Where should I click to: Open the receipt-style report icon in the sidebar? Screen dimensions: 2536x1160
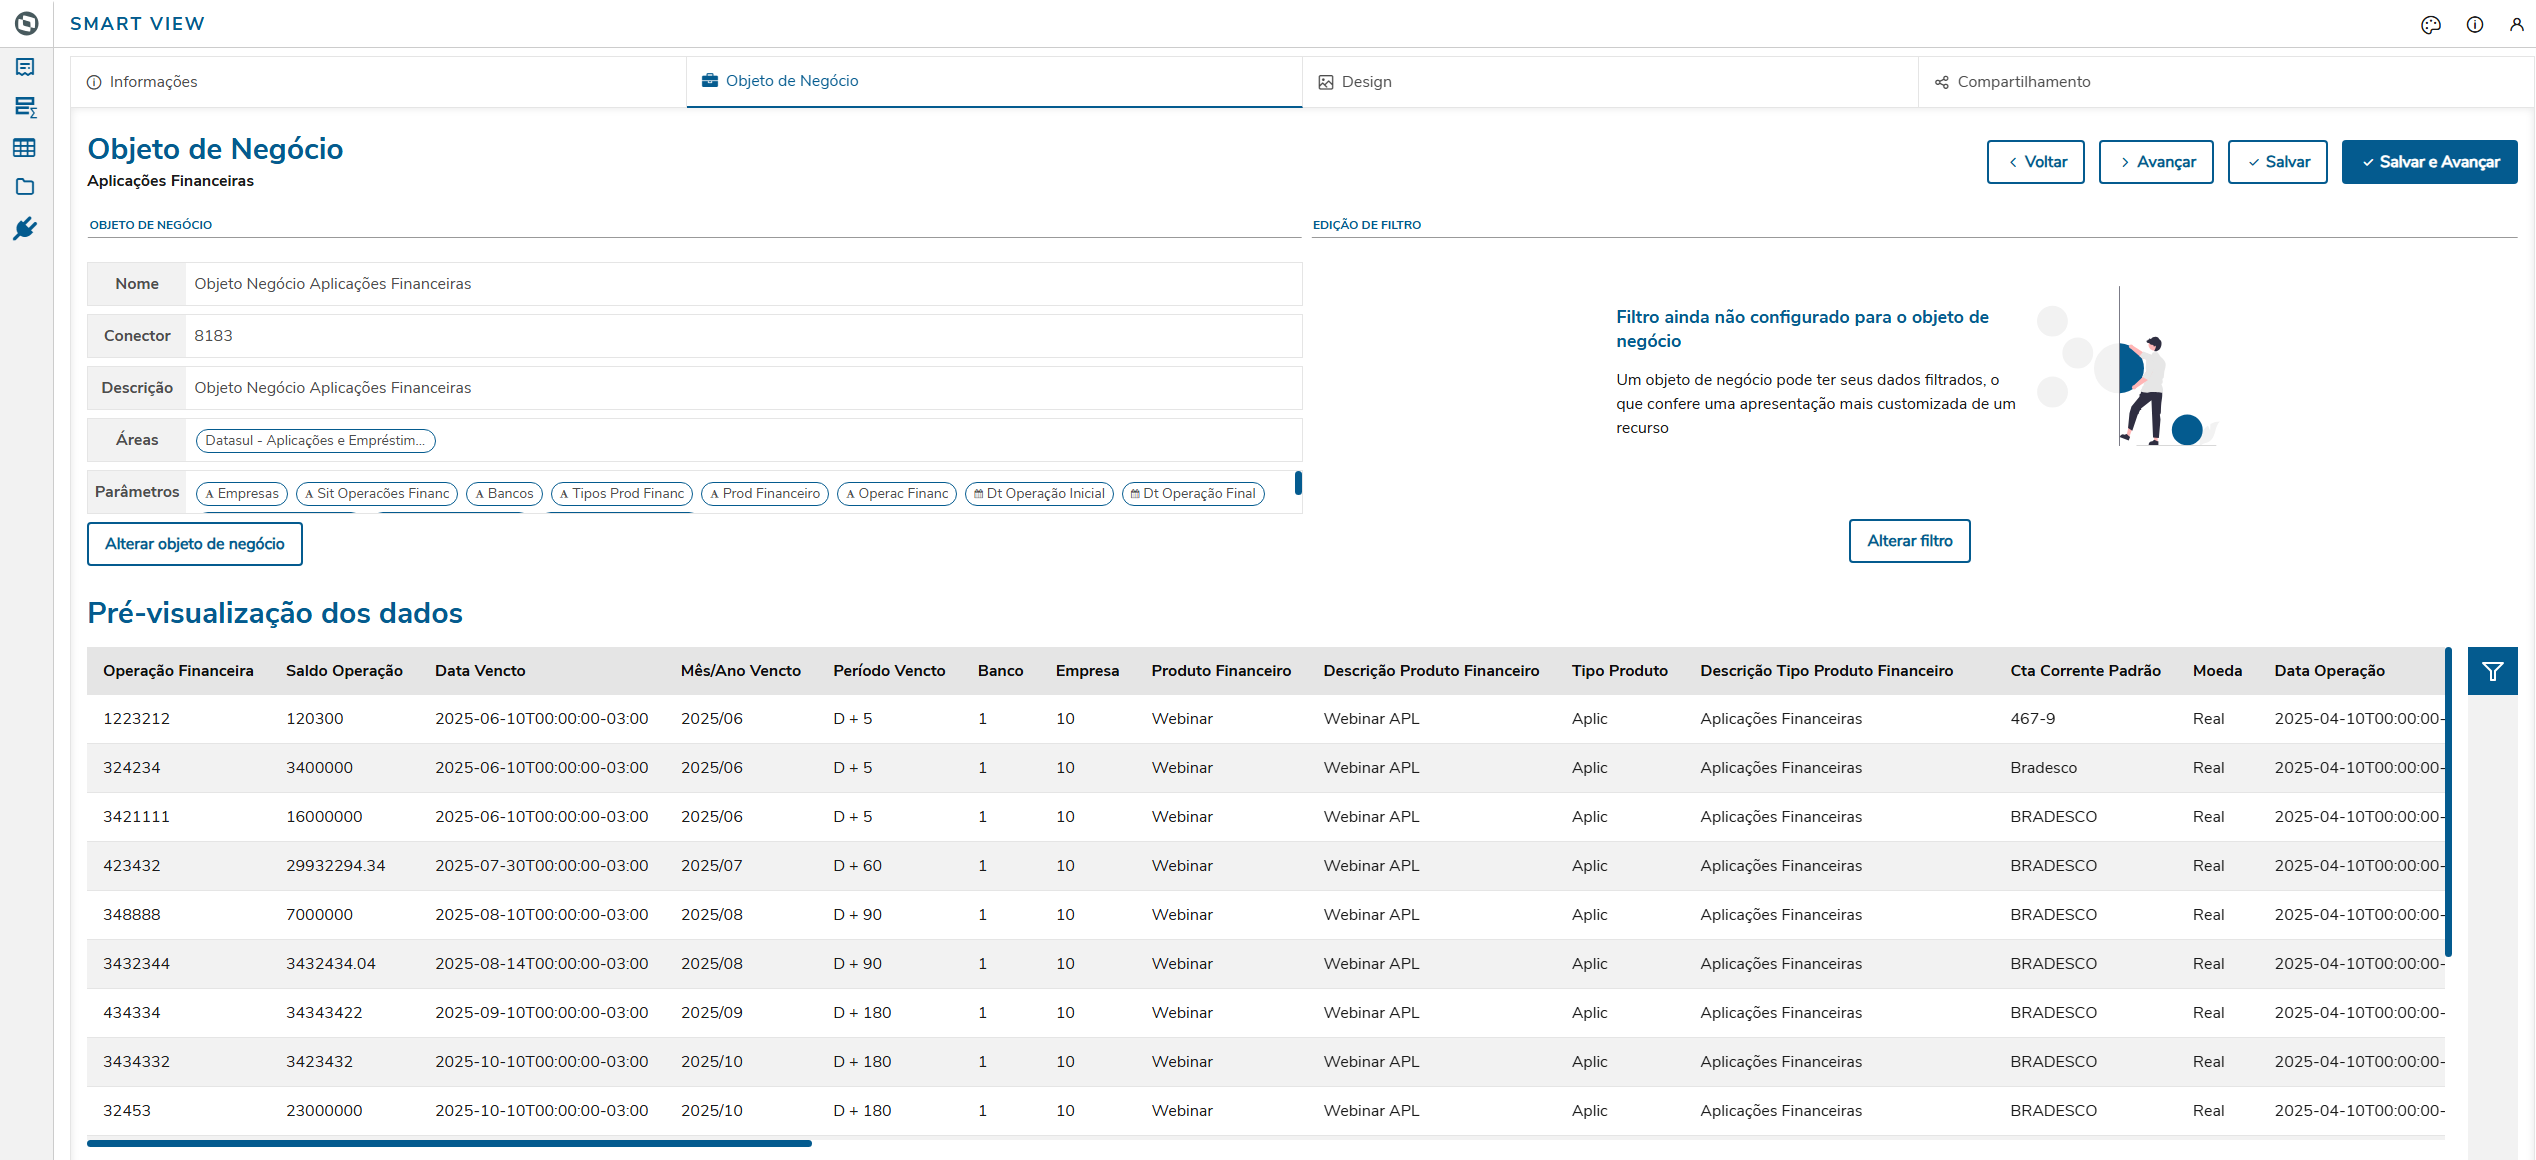pyautogui.click(x=25, y=67)
